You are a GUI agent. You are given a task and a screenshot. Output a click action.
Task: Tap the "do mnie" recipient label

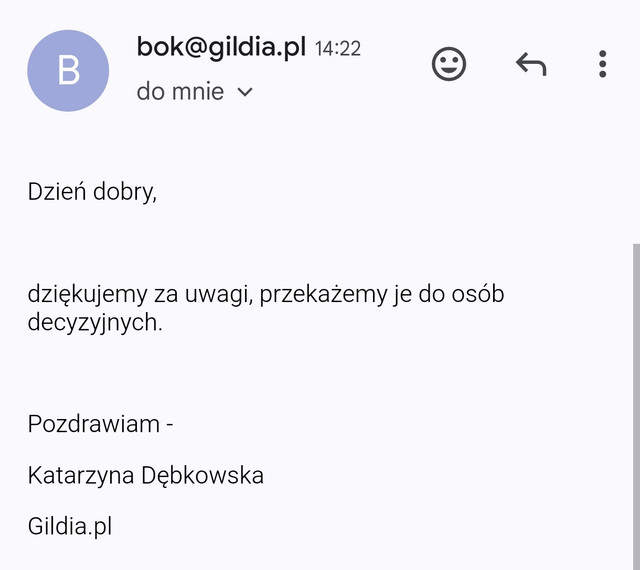[x=180, y=93]
